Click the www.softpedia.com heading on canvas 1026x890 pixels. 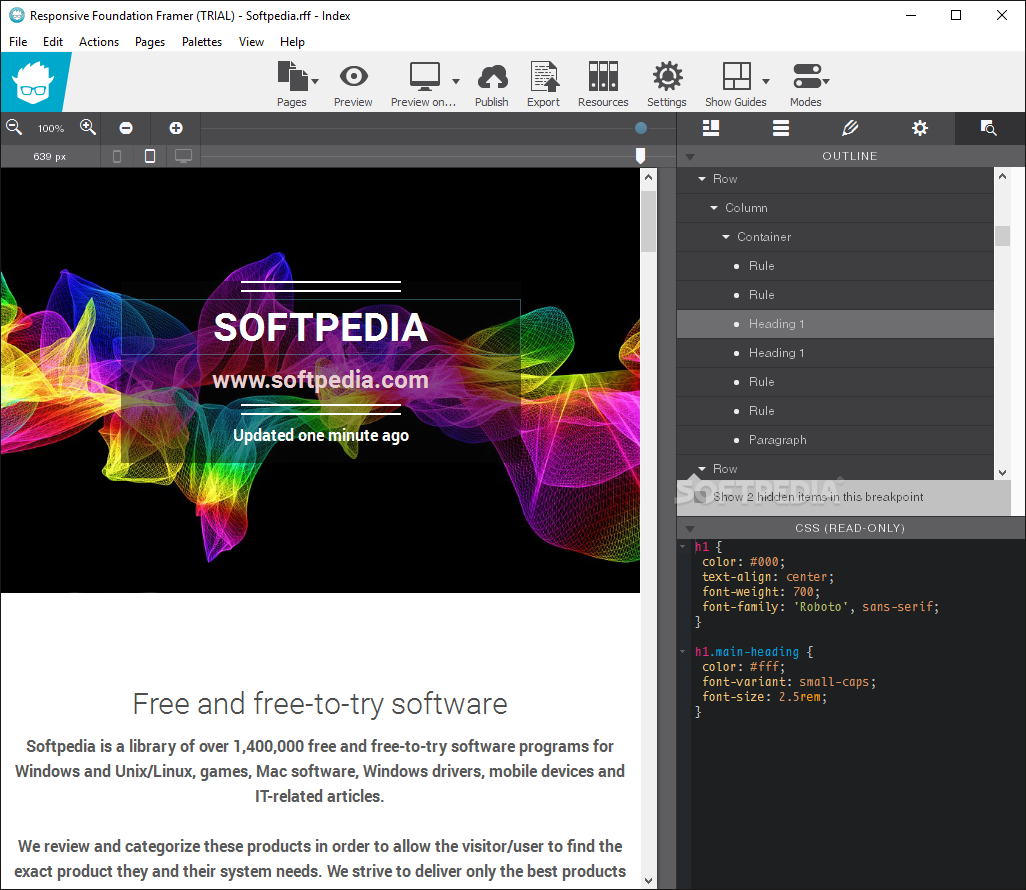point(321,380)
